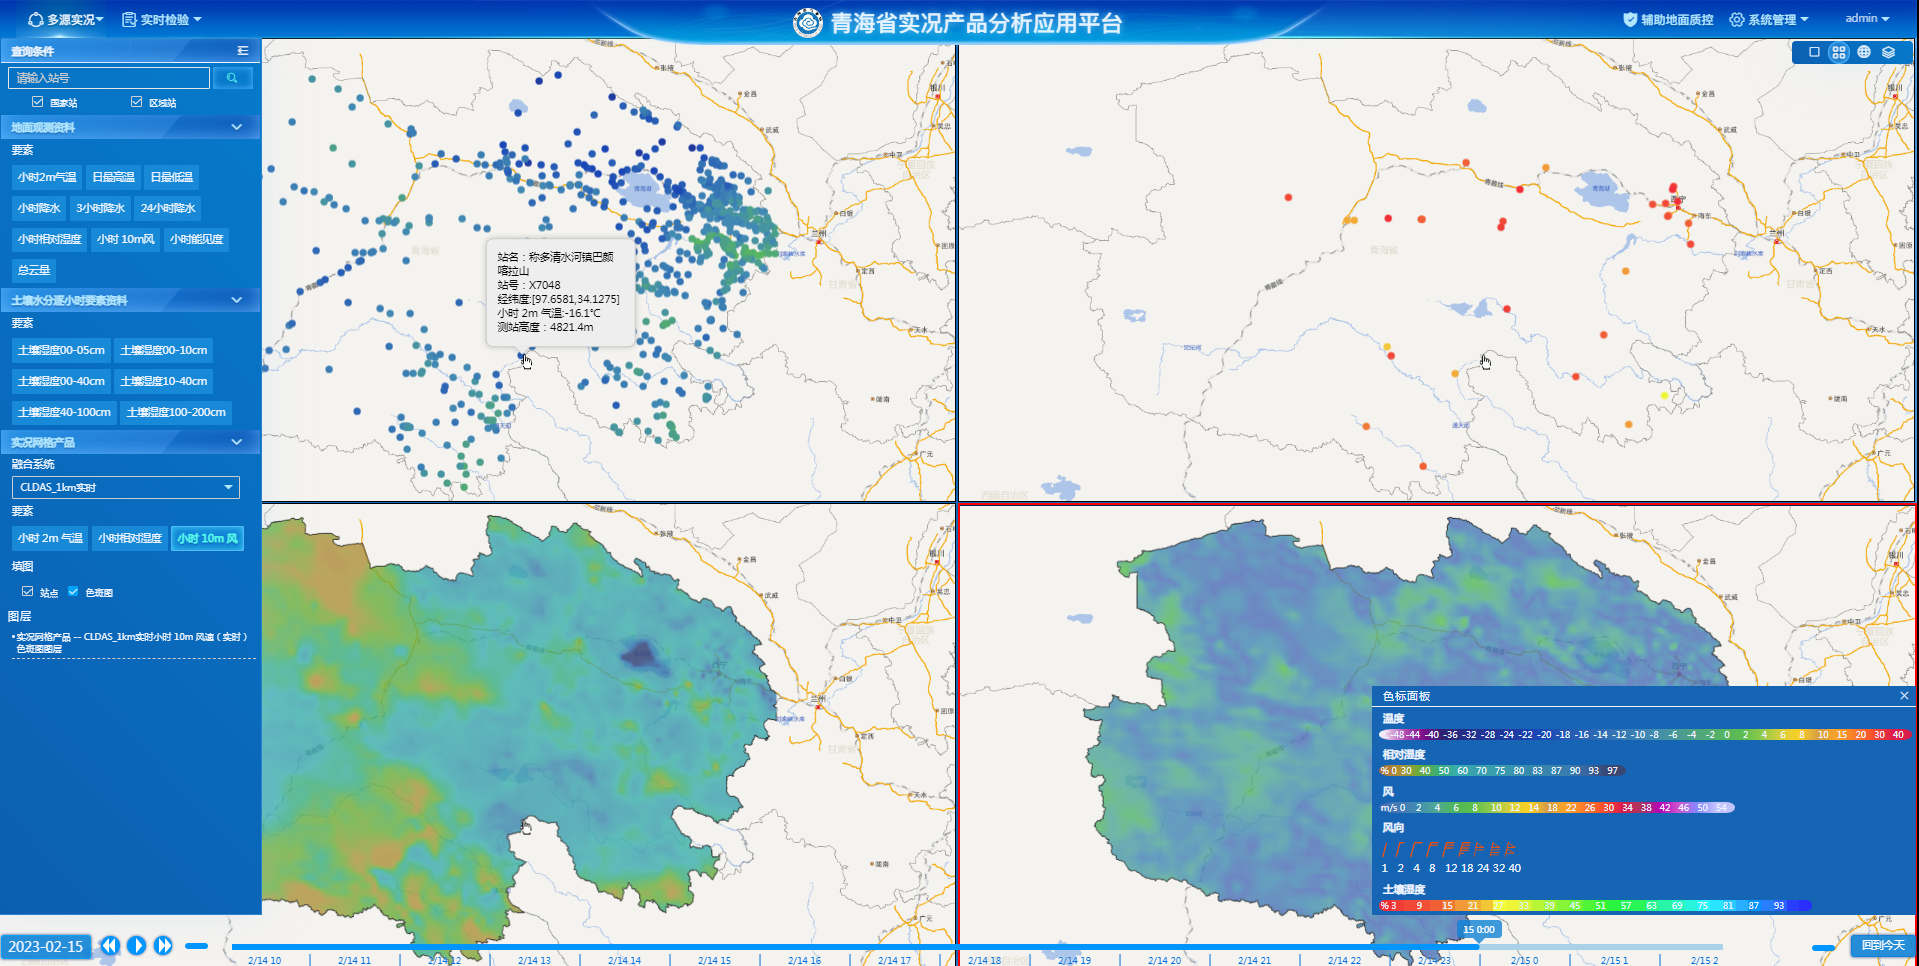Select 土壤湿度10-40cm layer

pos(164,381)
